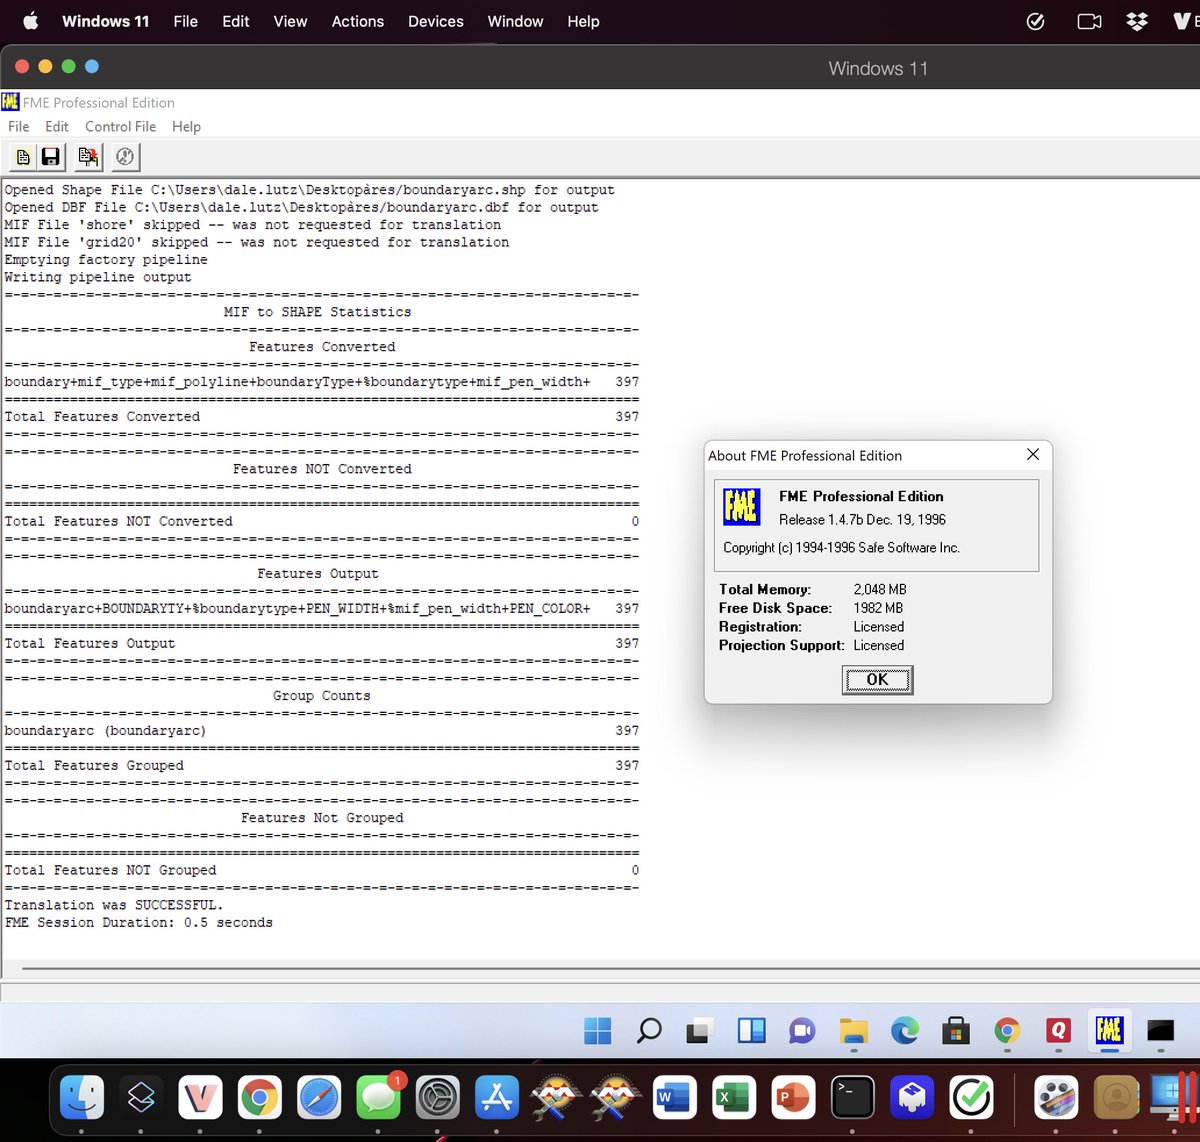
Task: Click the "Total Features NOT Converted" line
Action: 118,521
